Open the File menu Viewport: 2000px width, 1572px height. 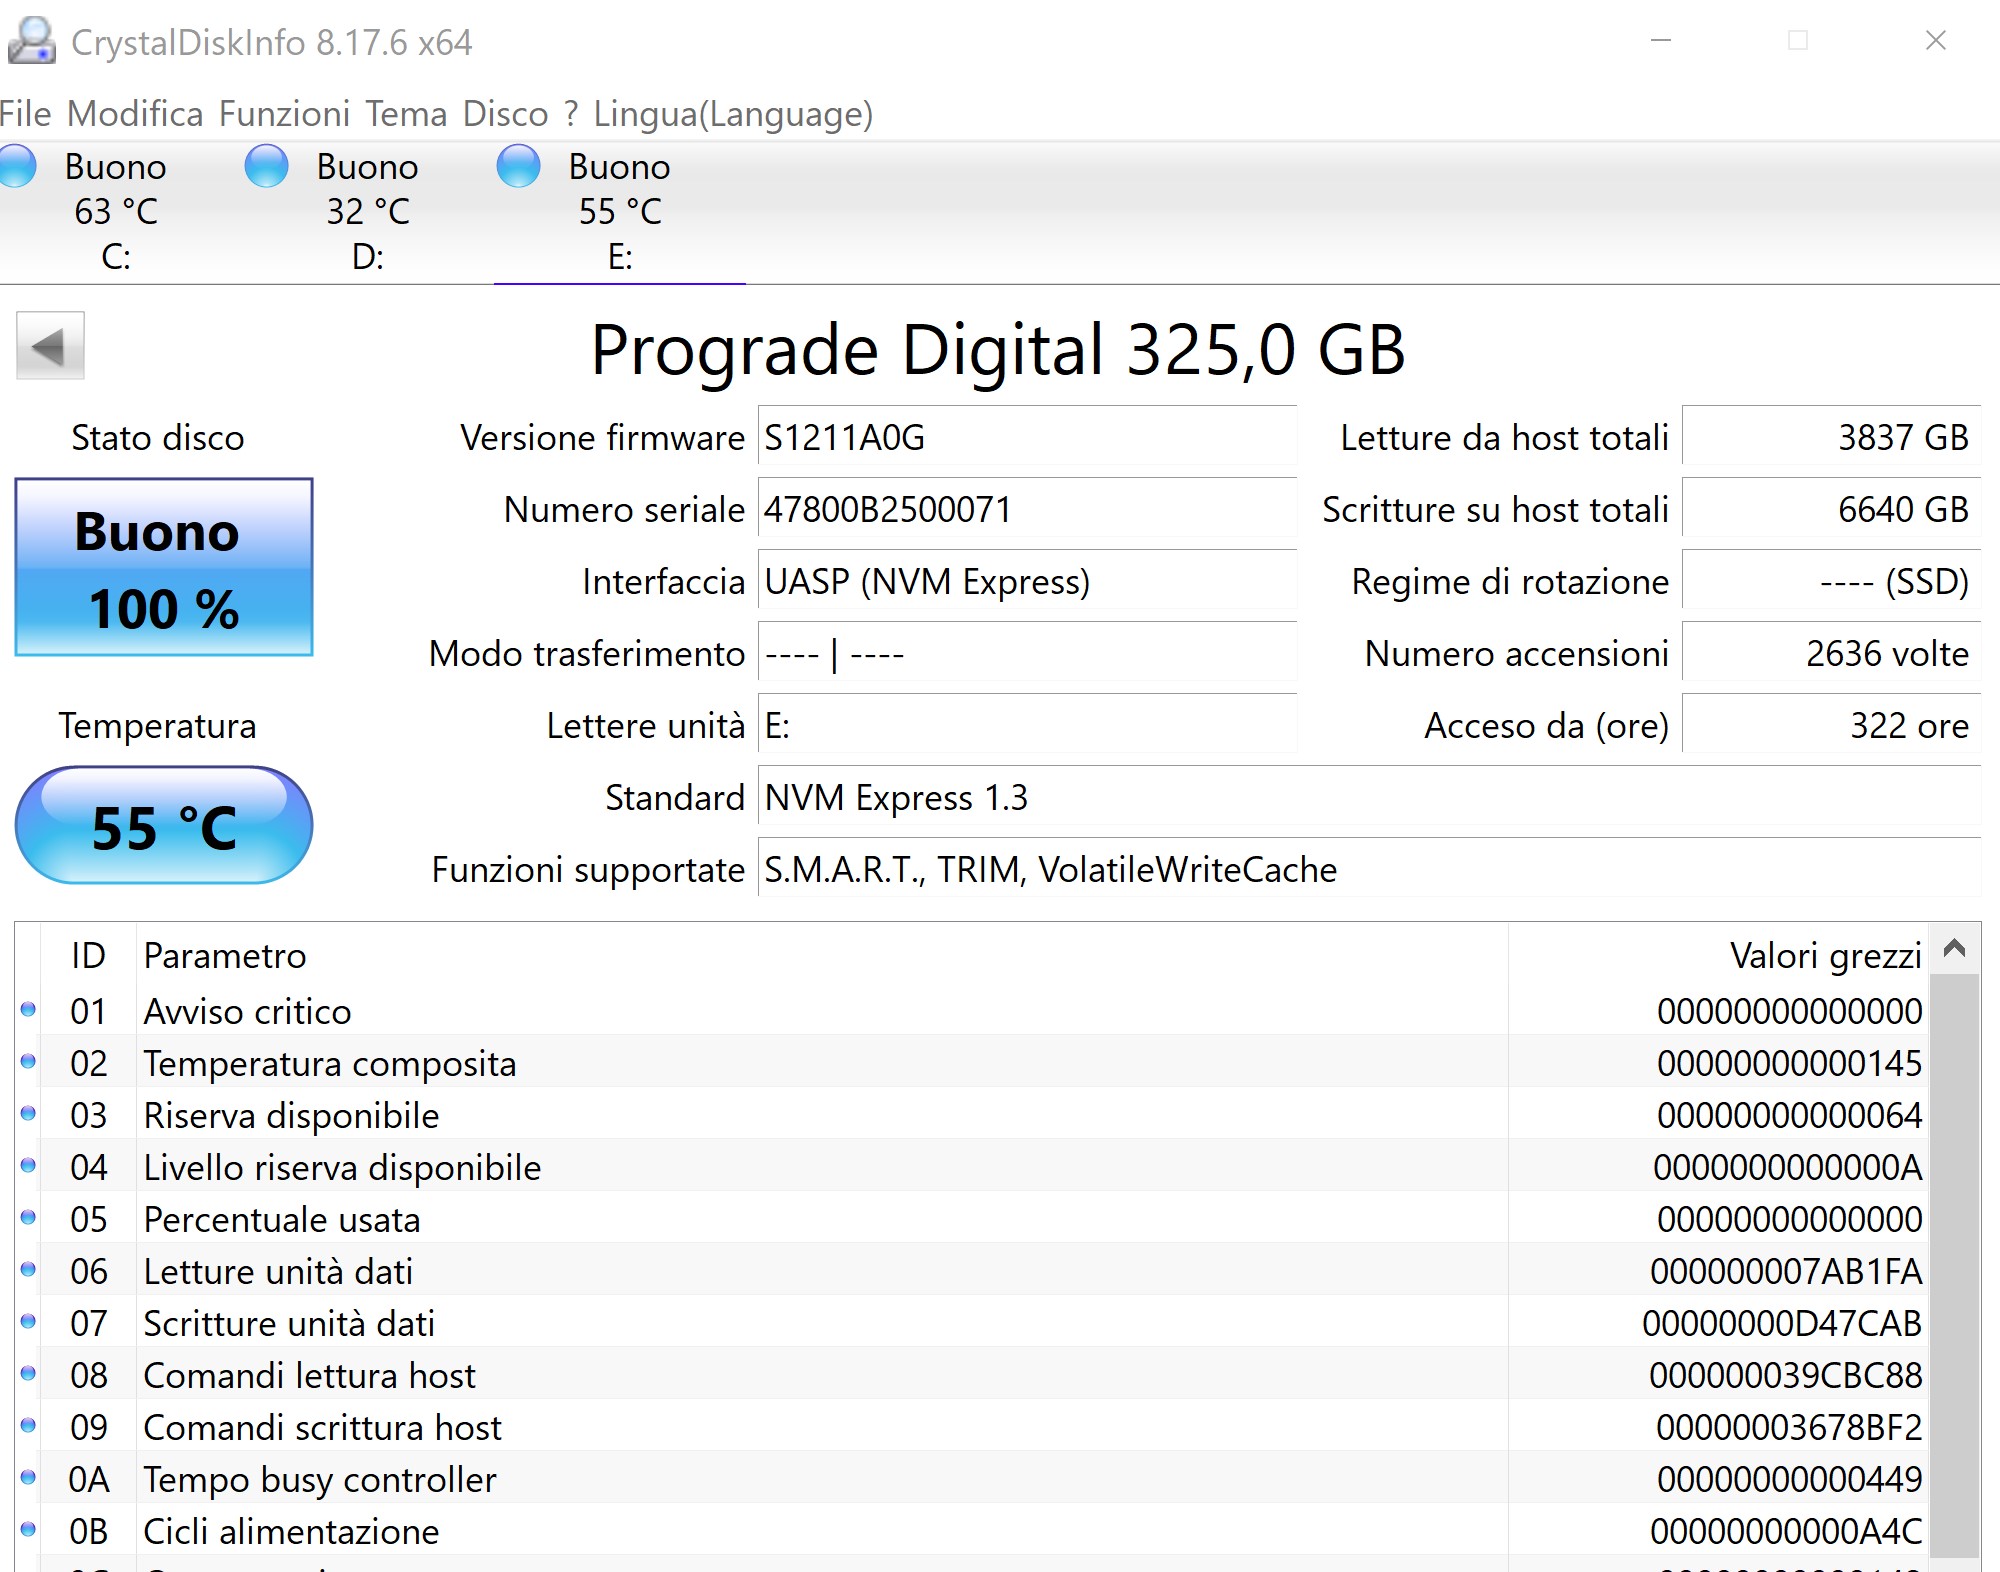click(x=25, y=114)
